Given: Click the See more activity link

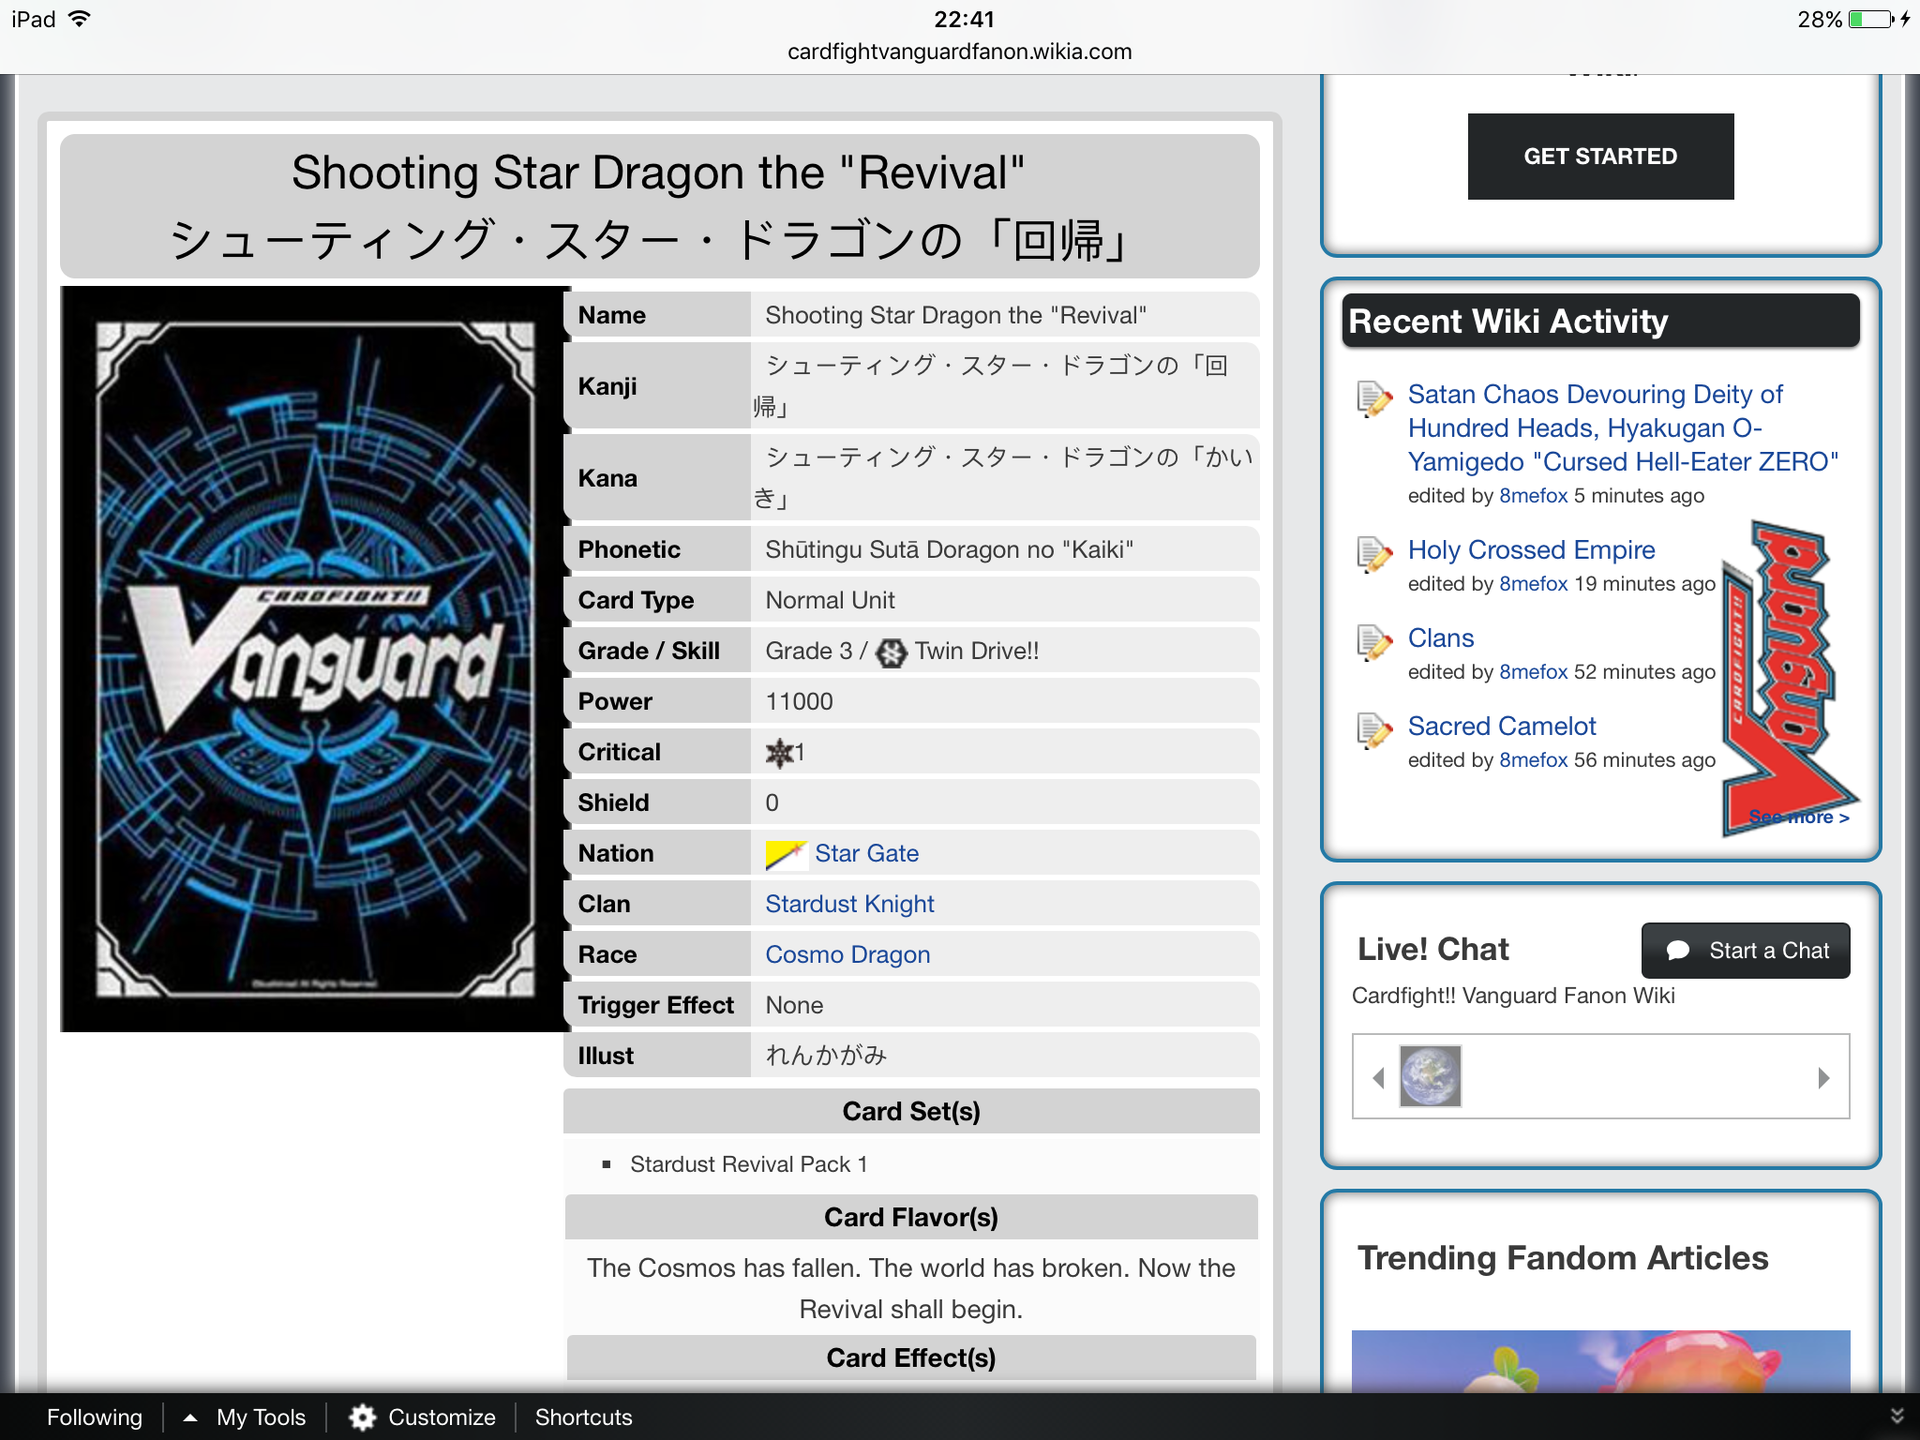Looking at the screenshot, I should (x=1799, y=817).
